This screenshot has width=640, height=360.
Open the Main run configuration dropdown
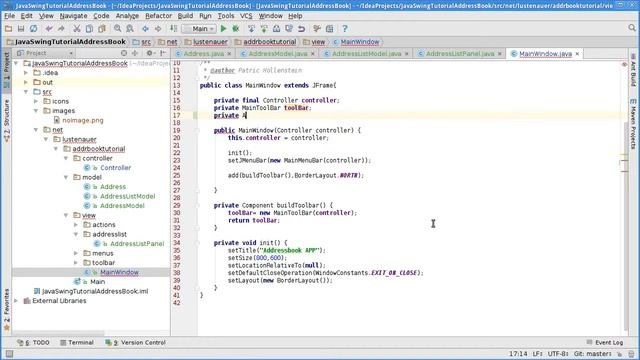click(x=199, y=29)
